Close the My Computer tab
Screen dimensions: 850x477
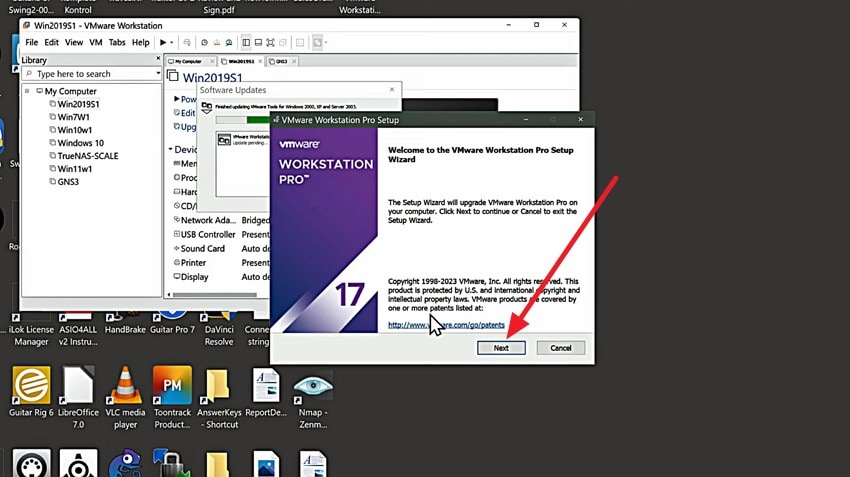click(212, 61)
